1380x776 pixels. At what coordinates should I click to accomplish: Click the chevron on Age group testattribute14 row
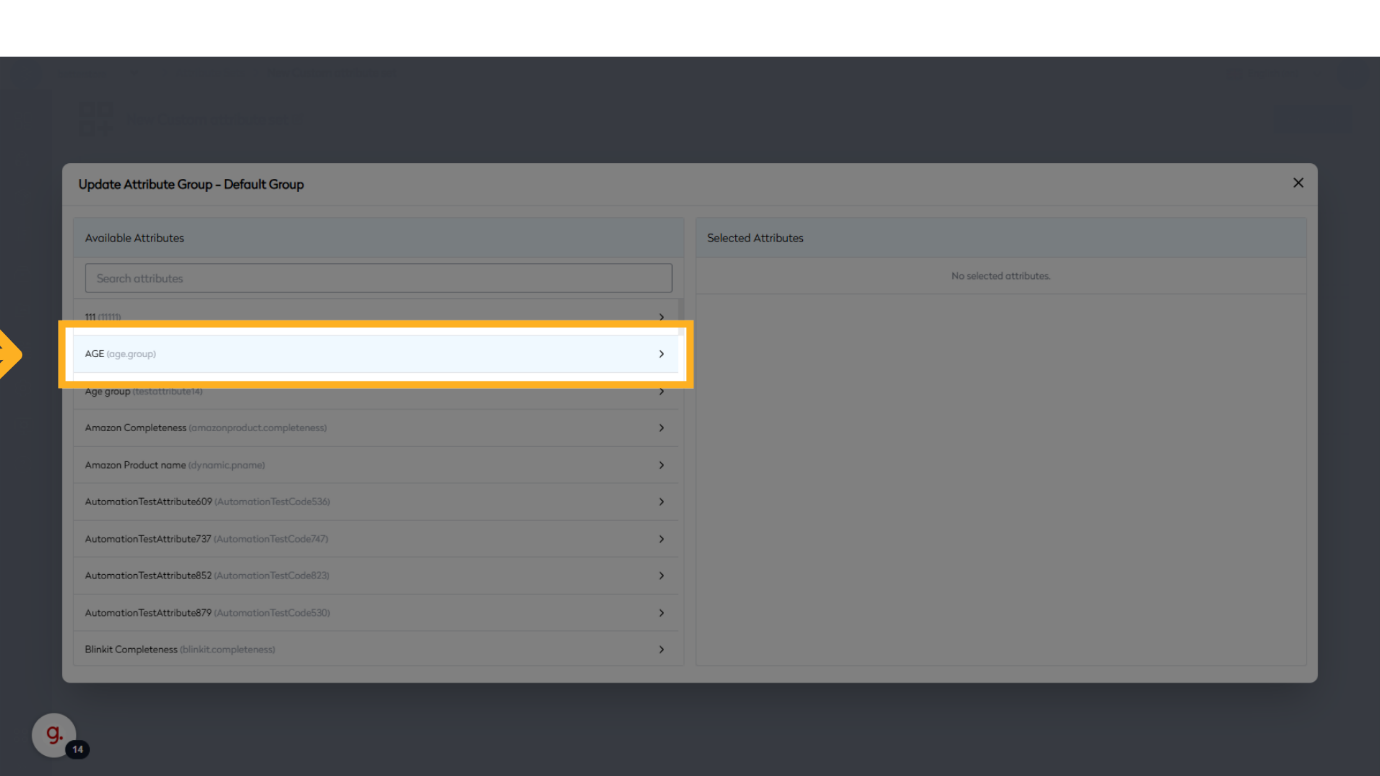(661, 392)
